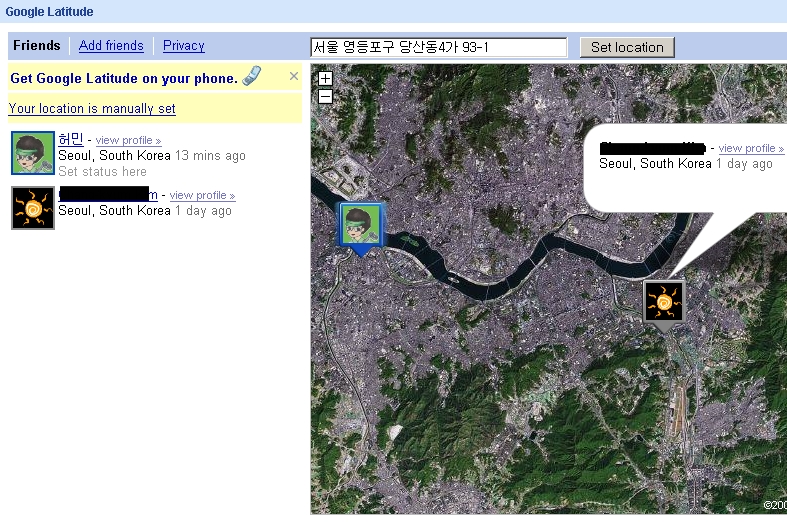View profile of 허민
The image size is (787, 522).
point(128,141)
